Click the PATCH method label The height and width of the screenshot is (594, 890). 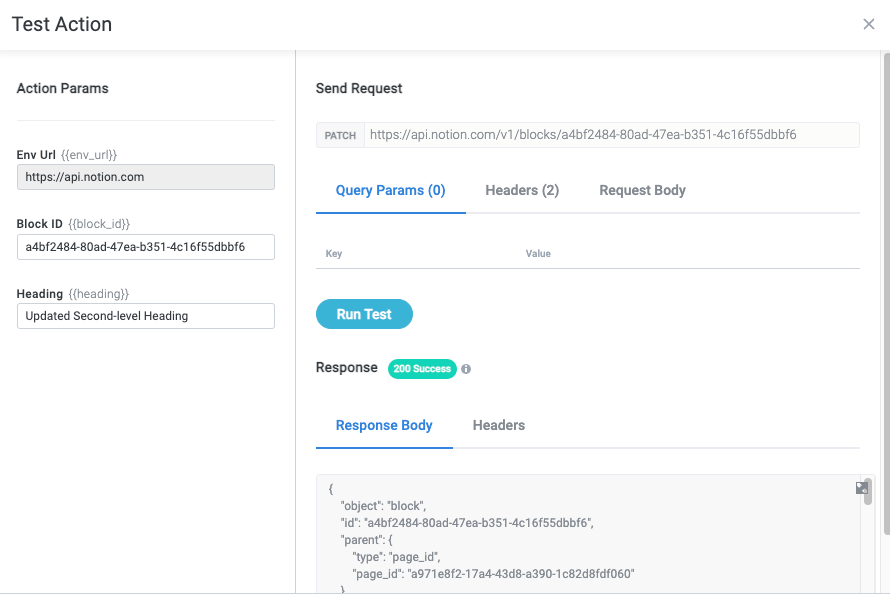[x=340, y=135]
